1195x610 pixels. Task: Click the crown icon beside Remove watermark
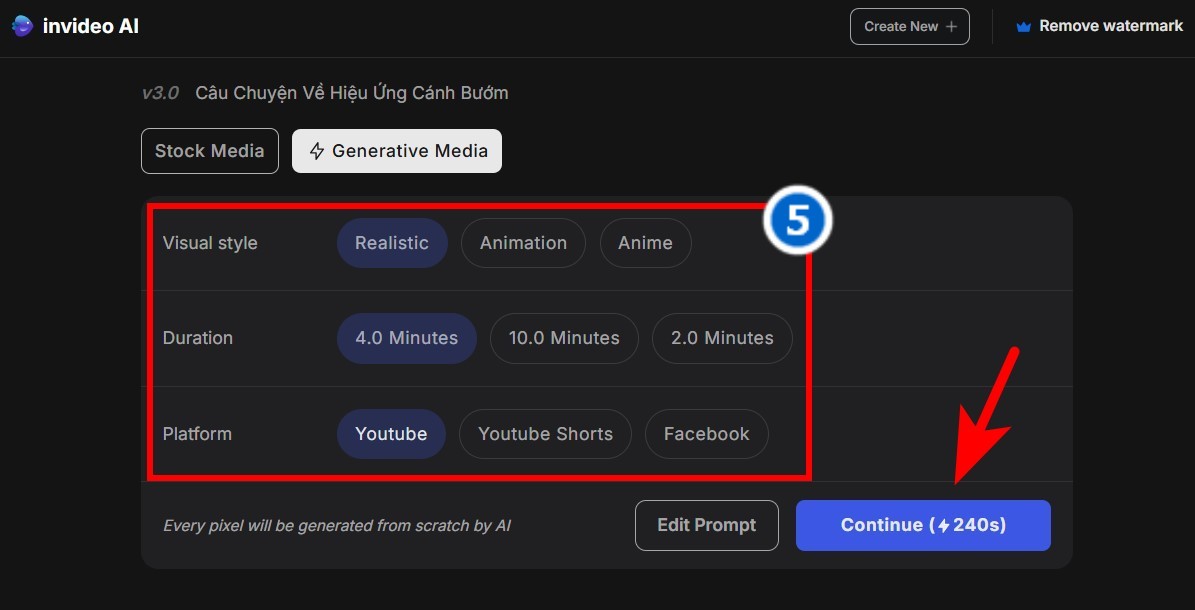click(1024, 27)
